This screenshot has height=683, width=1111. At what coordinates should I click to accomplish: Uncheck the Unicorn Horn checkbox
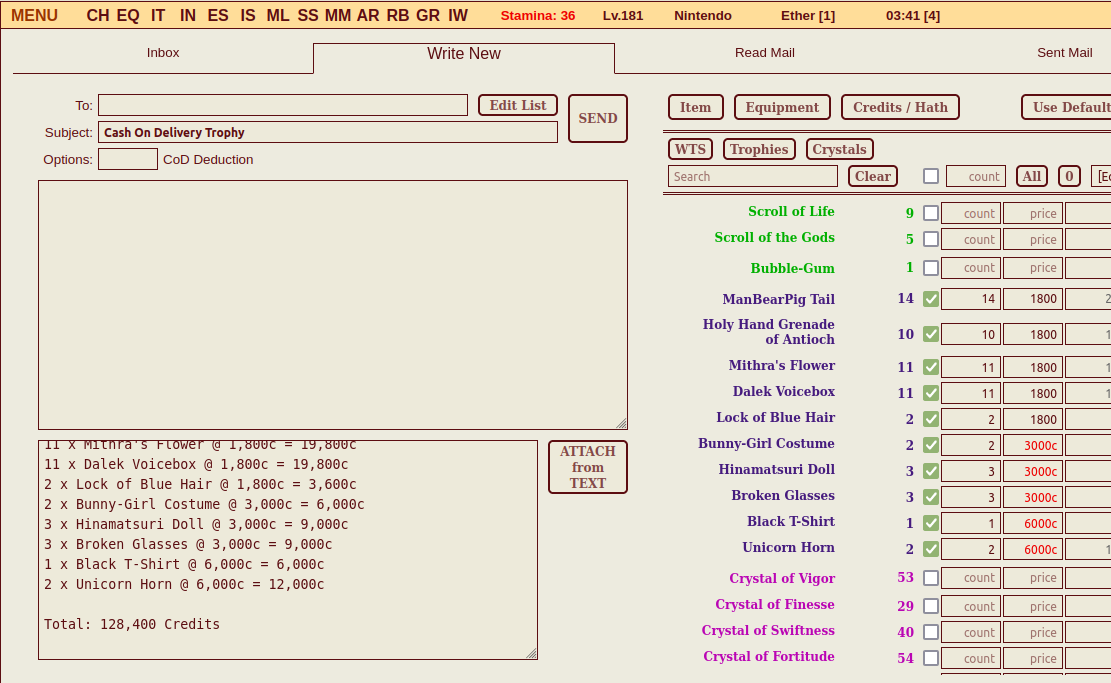[x=931, y=549]
